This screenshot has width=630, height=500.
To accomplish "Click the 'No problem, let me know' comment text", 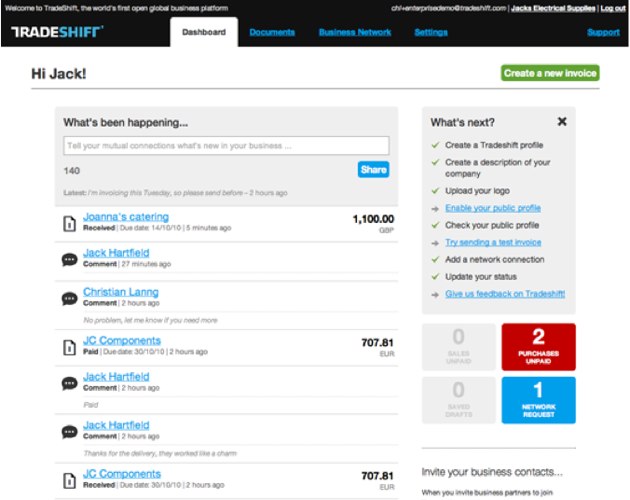I will (x=150, y=320).
